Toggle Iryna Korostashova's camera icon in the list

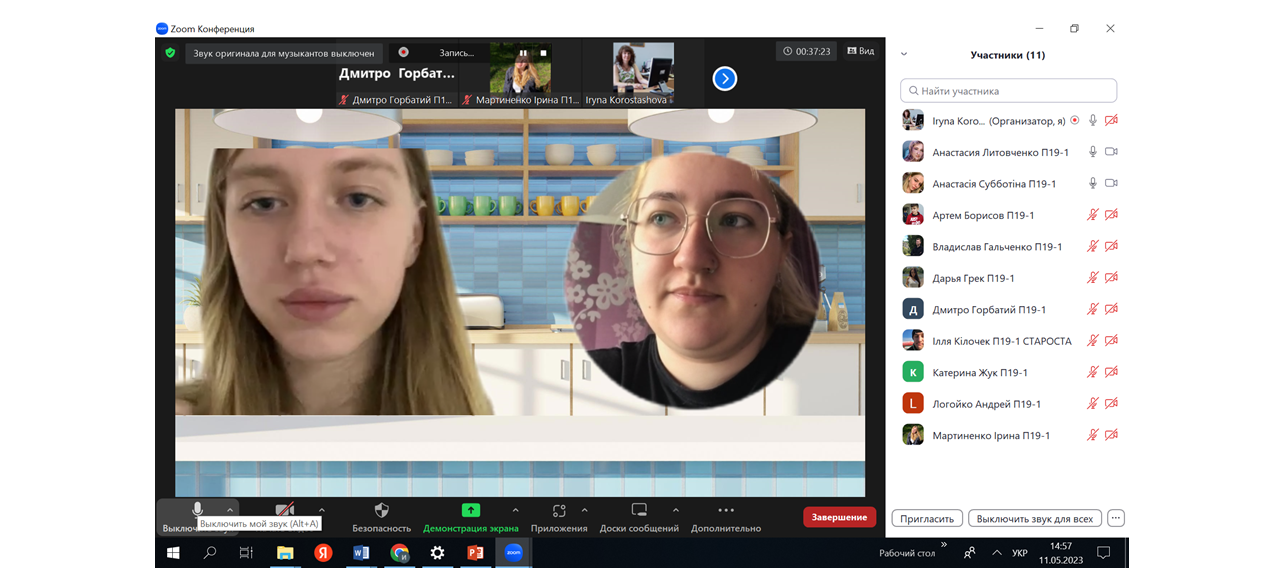[1111, 120]
